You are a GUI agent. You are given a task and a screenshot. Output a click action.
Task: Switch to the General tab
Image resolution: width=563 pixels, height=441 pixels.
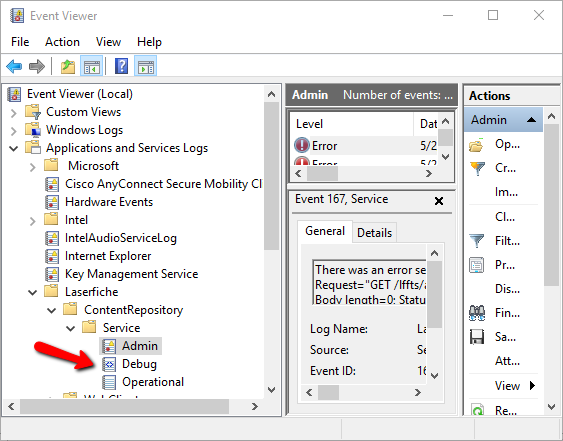pos(325,231)
